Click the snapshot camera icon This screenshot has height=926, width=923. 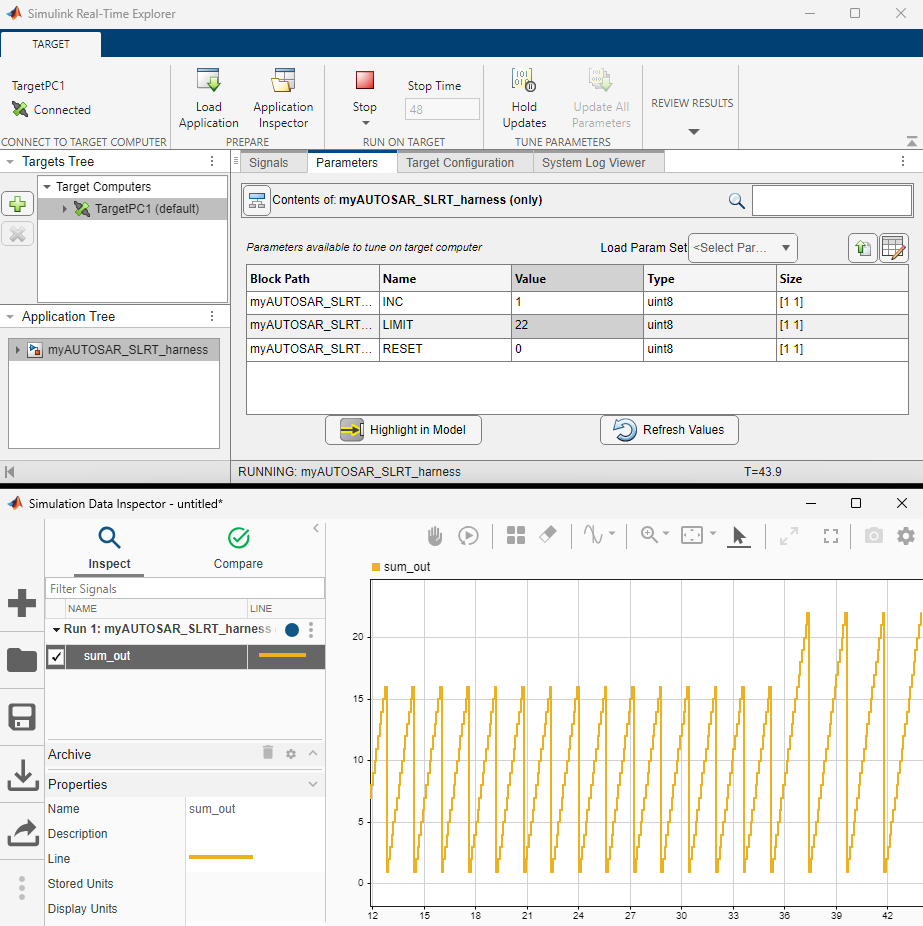tap(874, 536)
